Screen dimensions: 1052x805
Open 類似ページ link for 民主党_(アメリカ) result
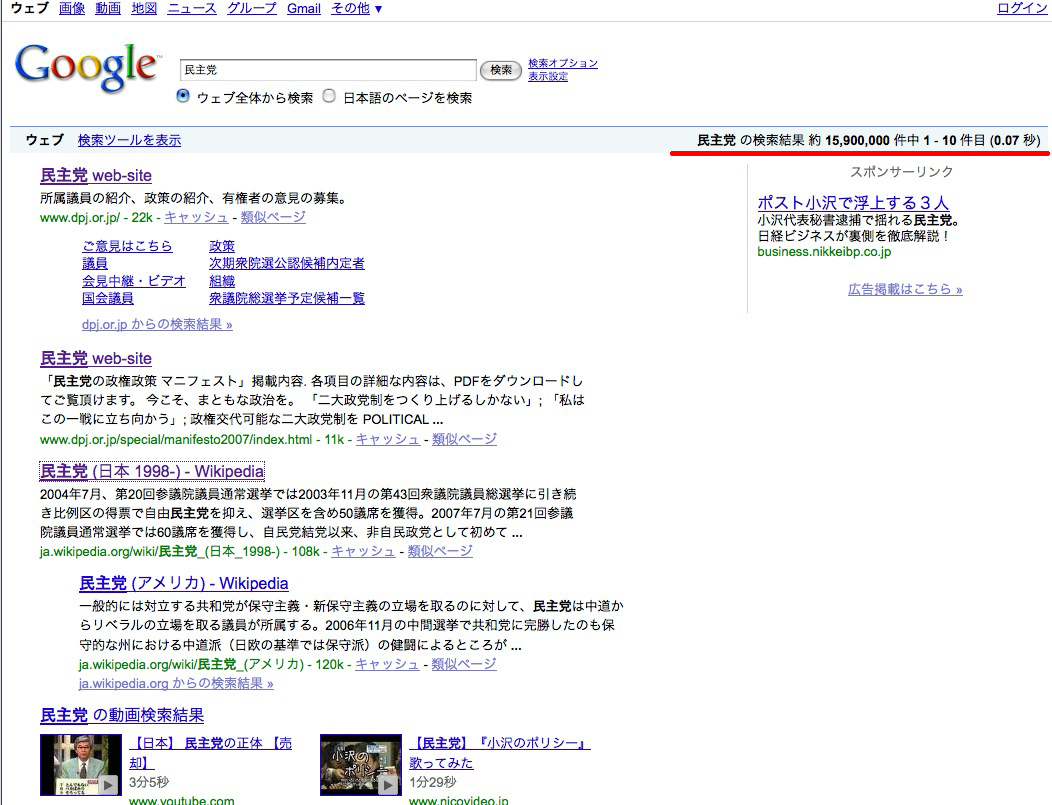point(464,664)
